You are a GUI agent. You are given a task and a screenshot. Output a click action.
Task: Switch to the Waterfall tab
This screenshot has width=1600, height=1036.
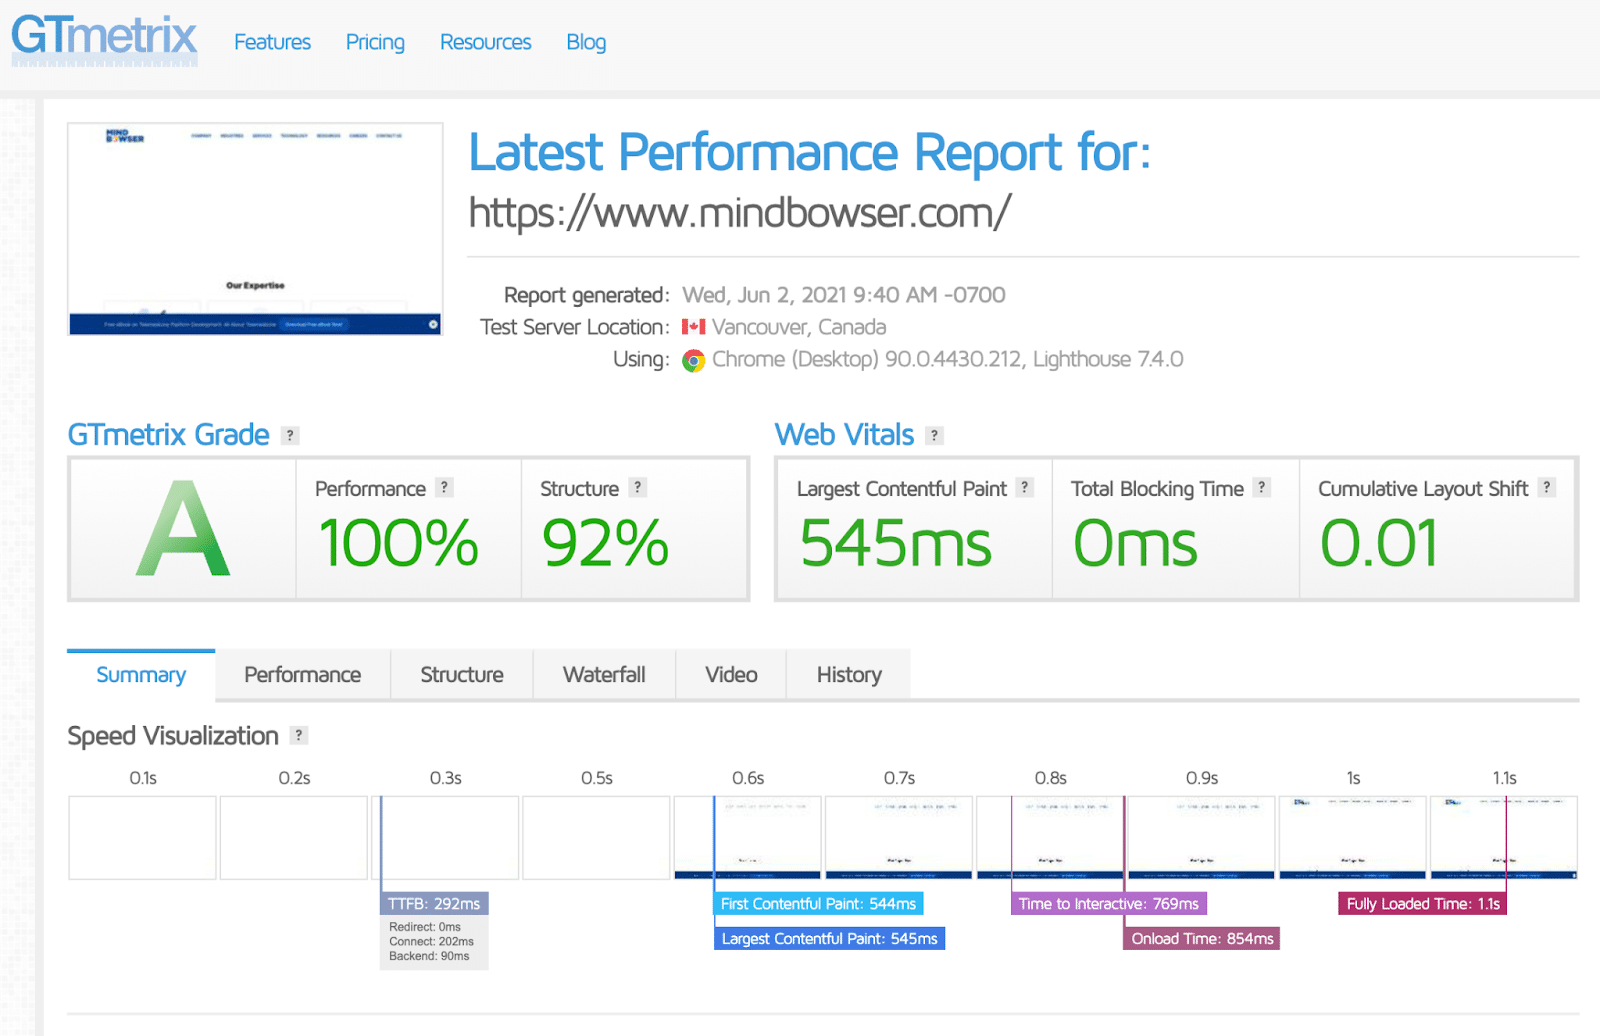[604, 674]
